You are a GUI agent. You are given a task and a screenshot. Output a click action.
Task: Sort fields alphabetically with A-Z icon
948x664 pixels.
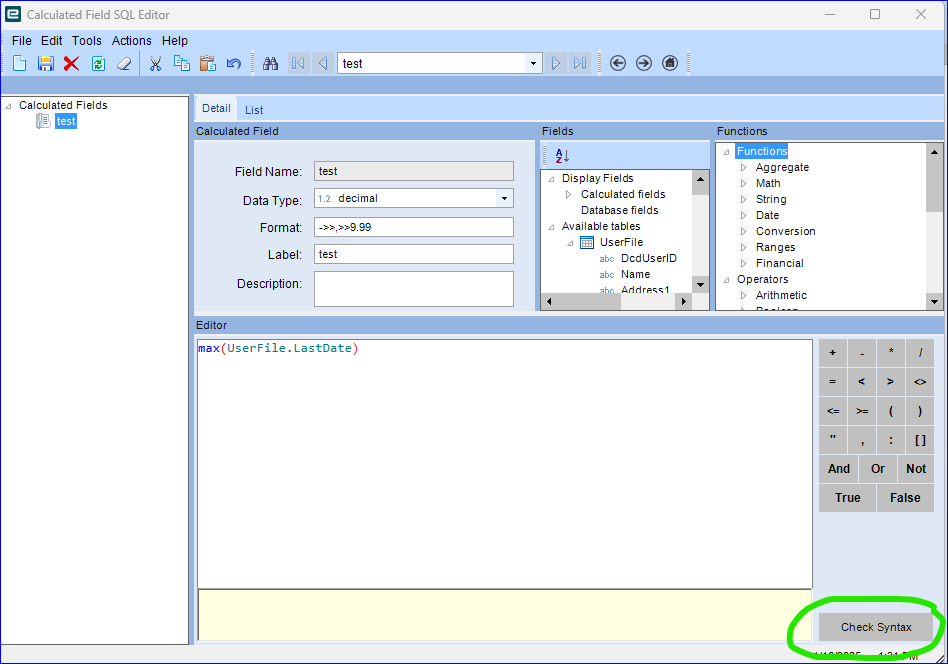pyautogui.click(x=562, y=155)
